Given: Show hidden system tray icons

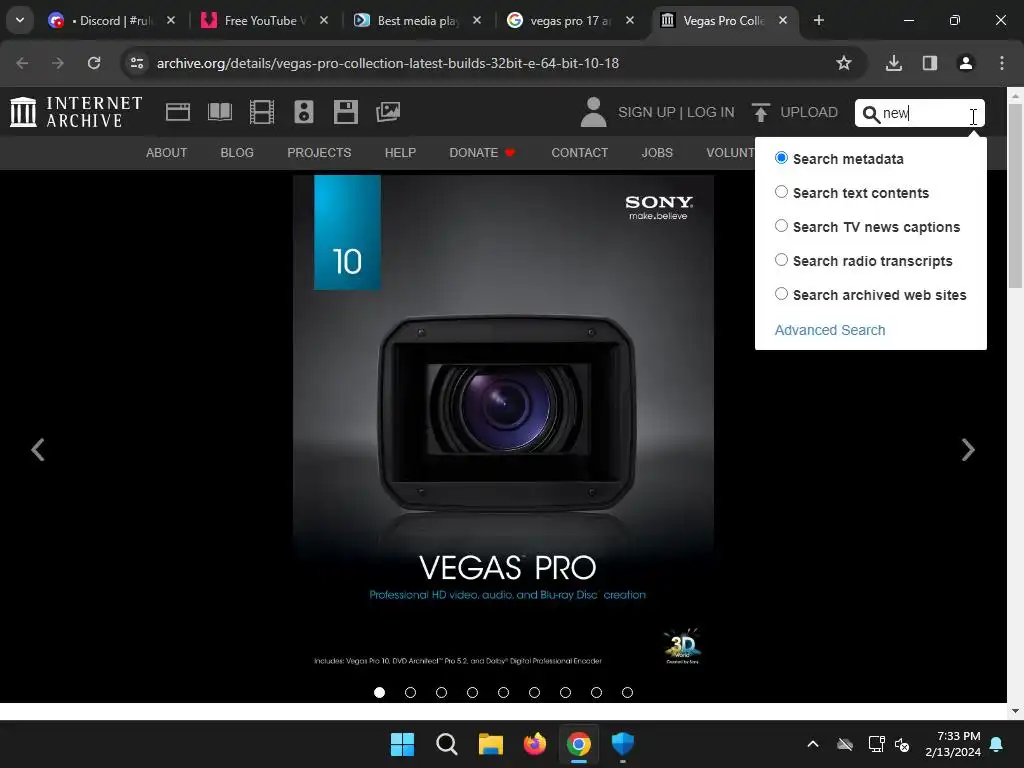Looking at the screenshot, I should coord(813,744).
